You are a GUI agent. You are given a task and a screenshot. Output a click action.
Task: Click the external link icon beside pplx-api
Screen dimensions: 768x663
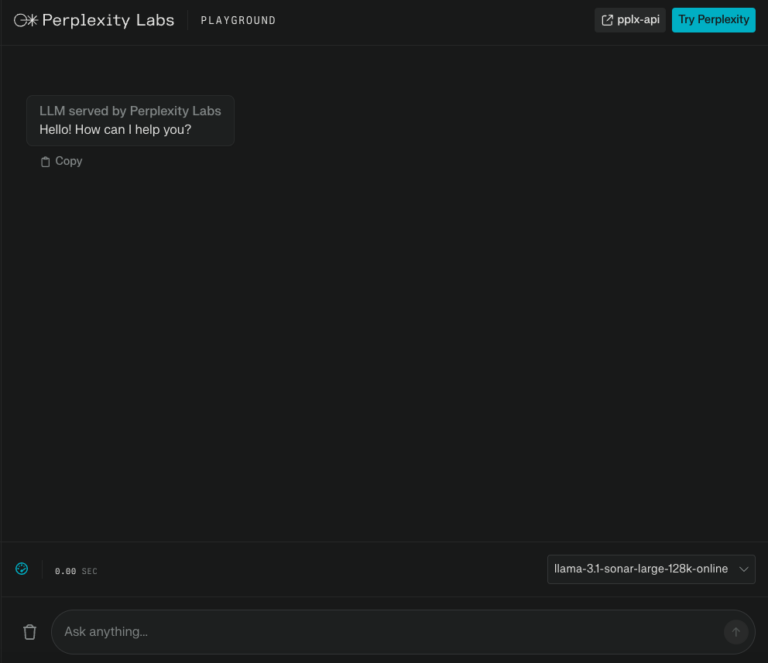point(607,20)
